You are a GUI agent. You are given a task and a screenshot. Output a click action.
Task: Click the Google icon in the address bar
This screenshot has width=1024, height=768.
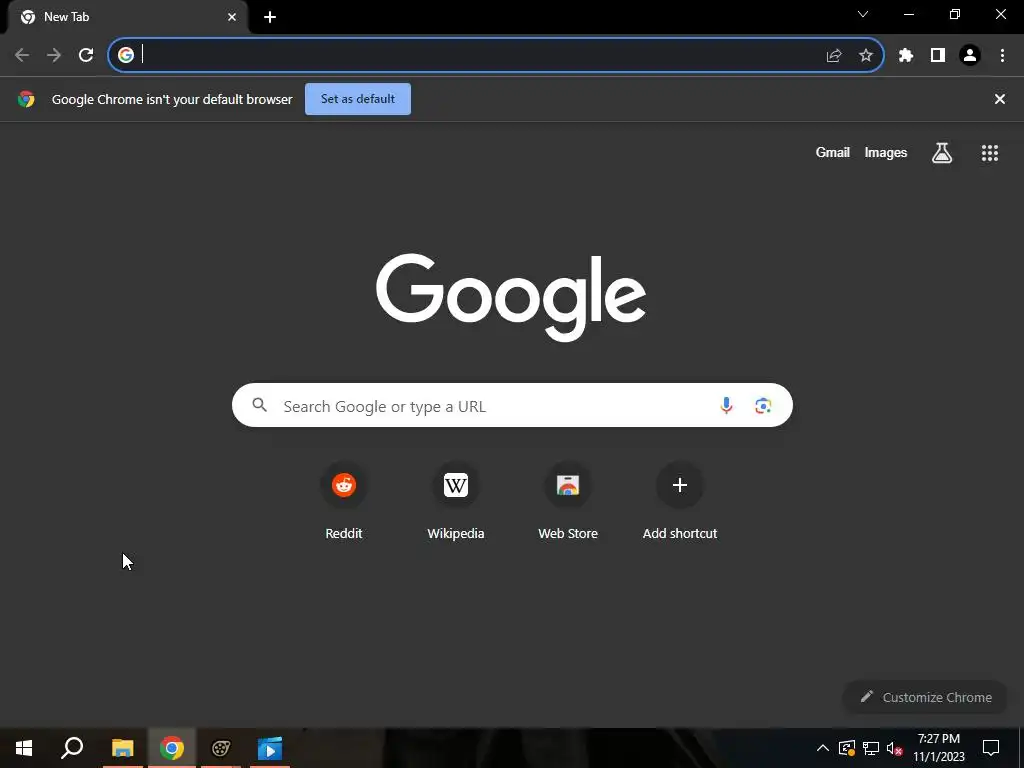click(126, 55)
